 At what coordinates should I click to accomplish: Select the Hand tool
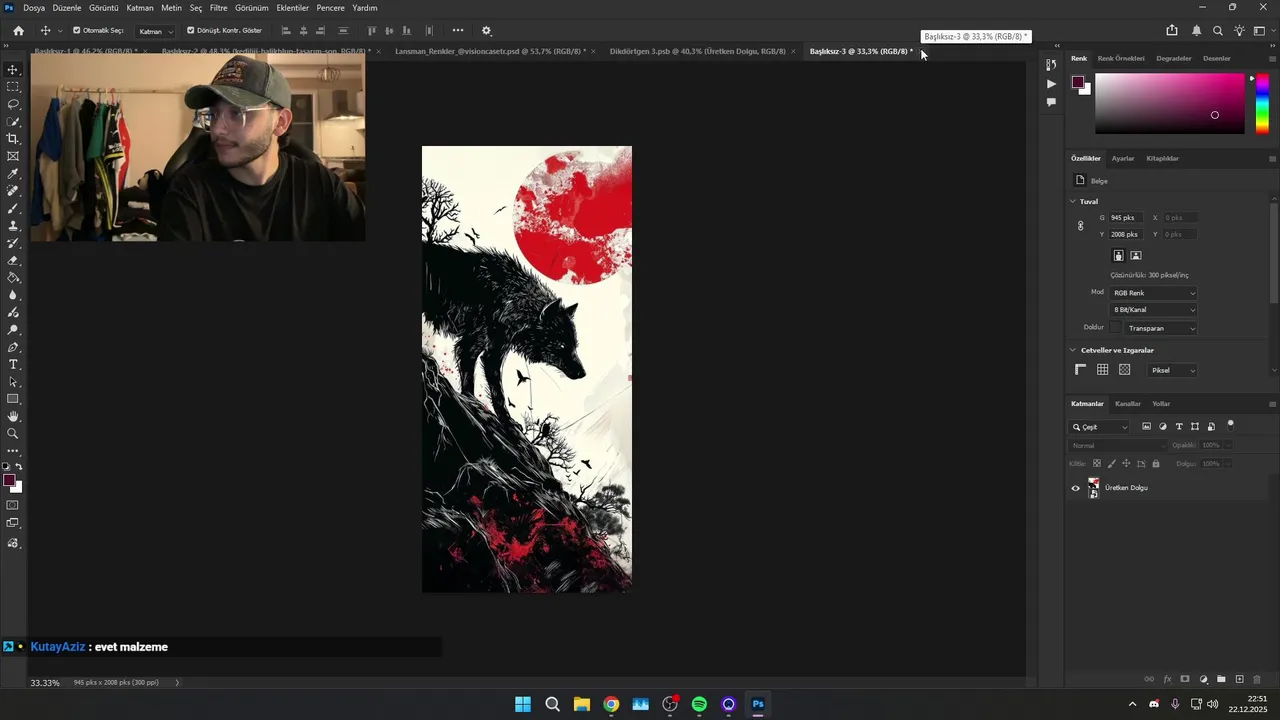coord(13,416)
